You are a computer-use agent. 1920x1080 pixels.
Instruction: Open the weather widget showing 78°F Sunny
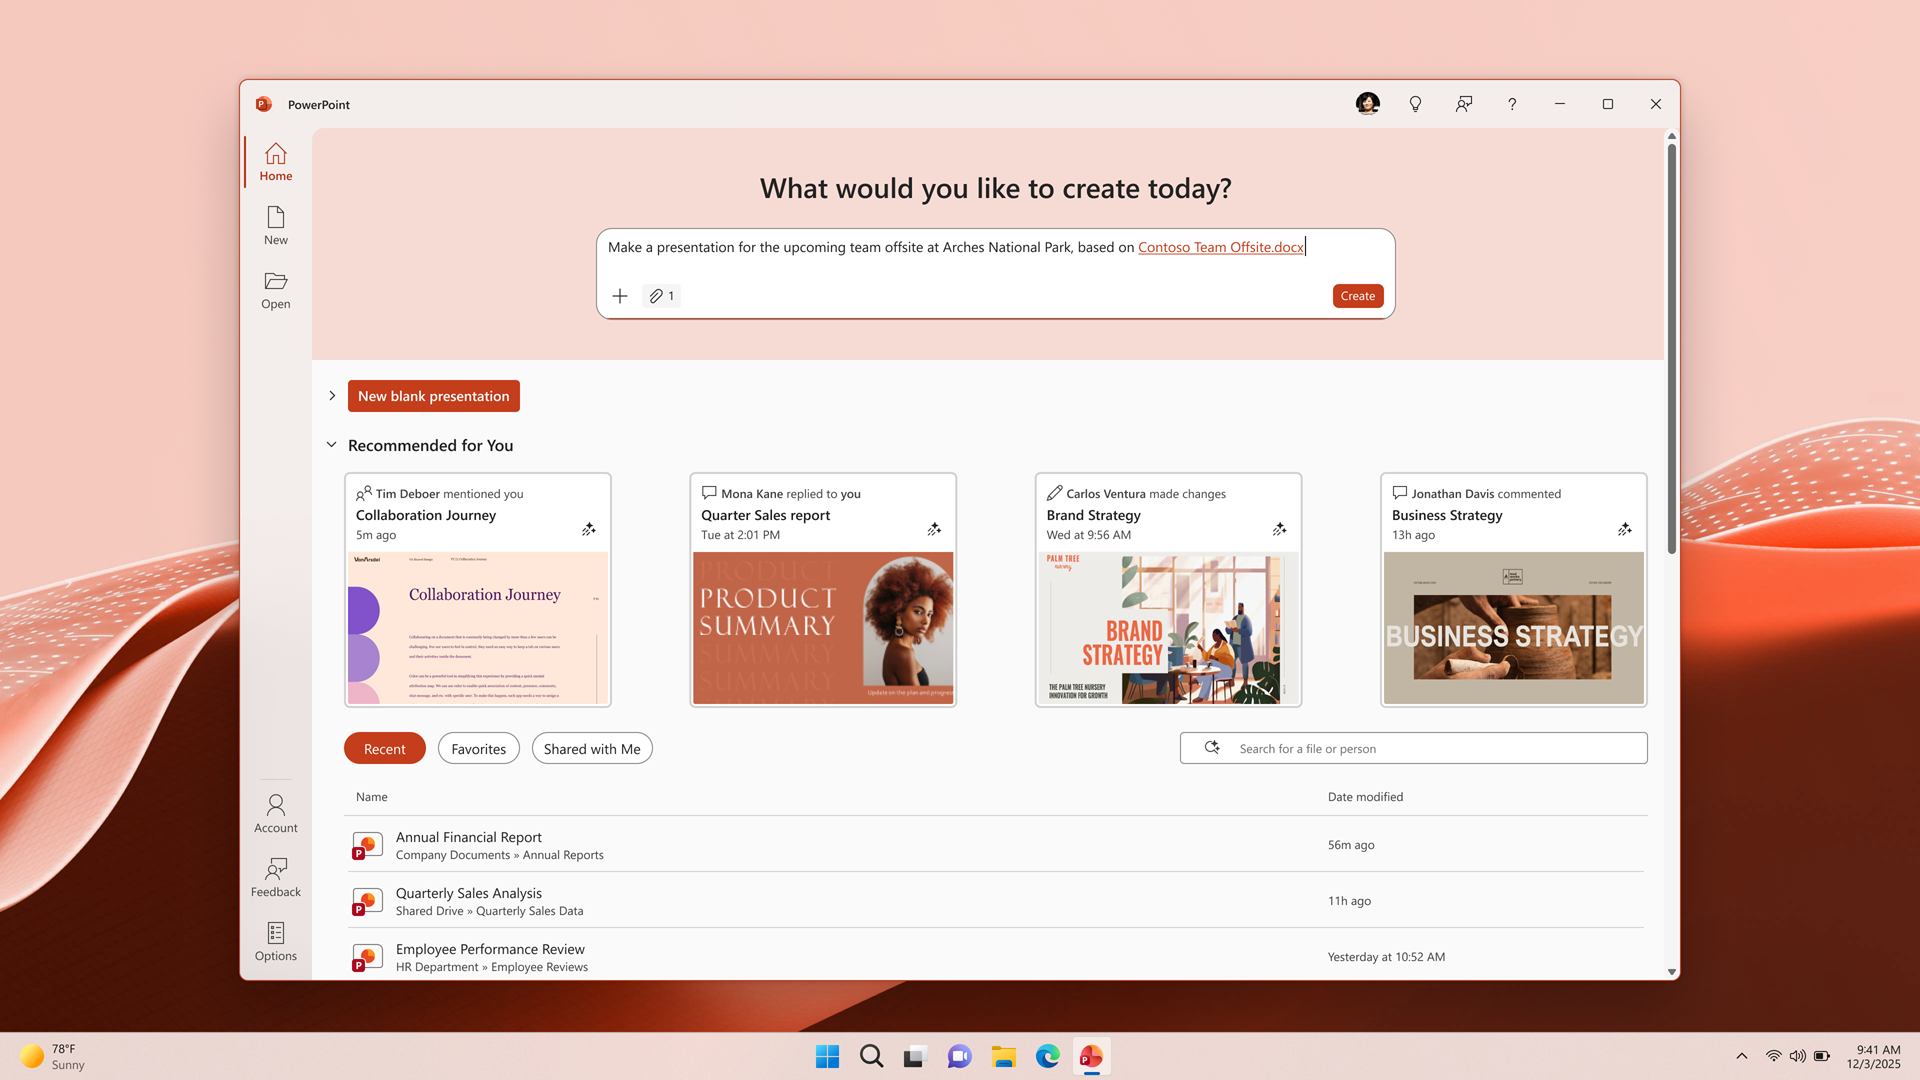(x=52, y=1056)
